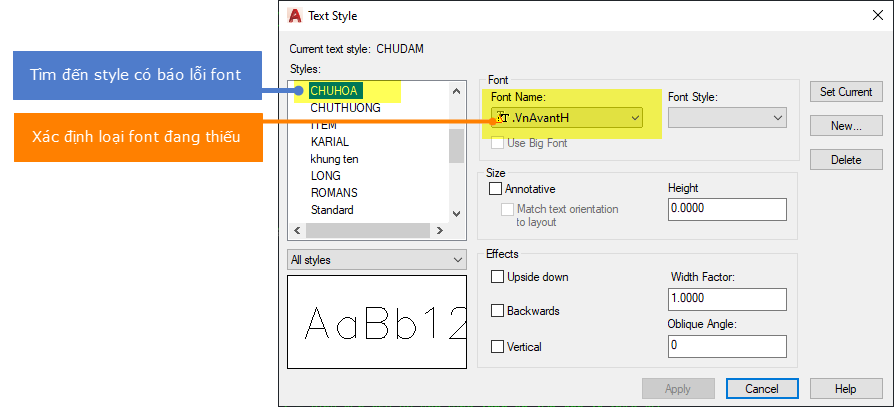Click styles list scroll down arrow
The height and width of the screenshot is (407, 894).
[x=456, y=214]
